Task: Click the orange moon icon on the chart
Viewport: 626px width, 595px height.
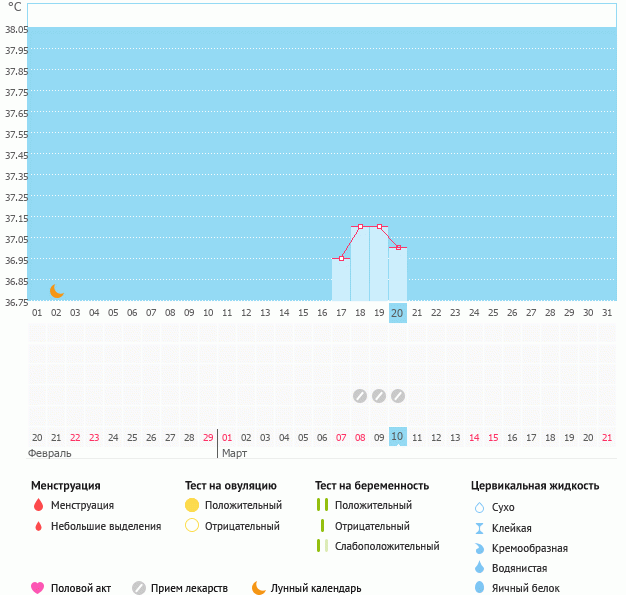Action: [57, 291]
